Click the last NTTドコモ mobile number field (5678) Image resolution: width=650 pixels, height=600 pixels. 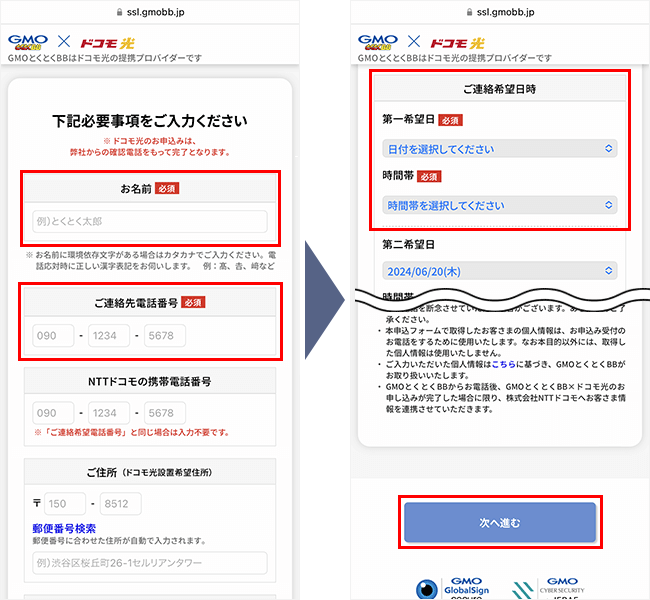[165, 413]
